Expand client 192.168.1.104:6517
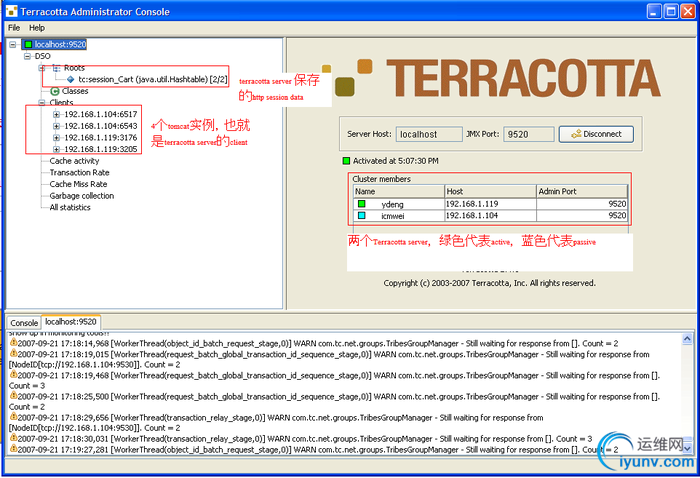 56,114
